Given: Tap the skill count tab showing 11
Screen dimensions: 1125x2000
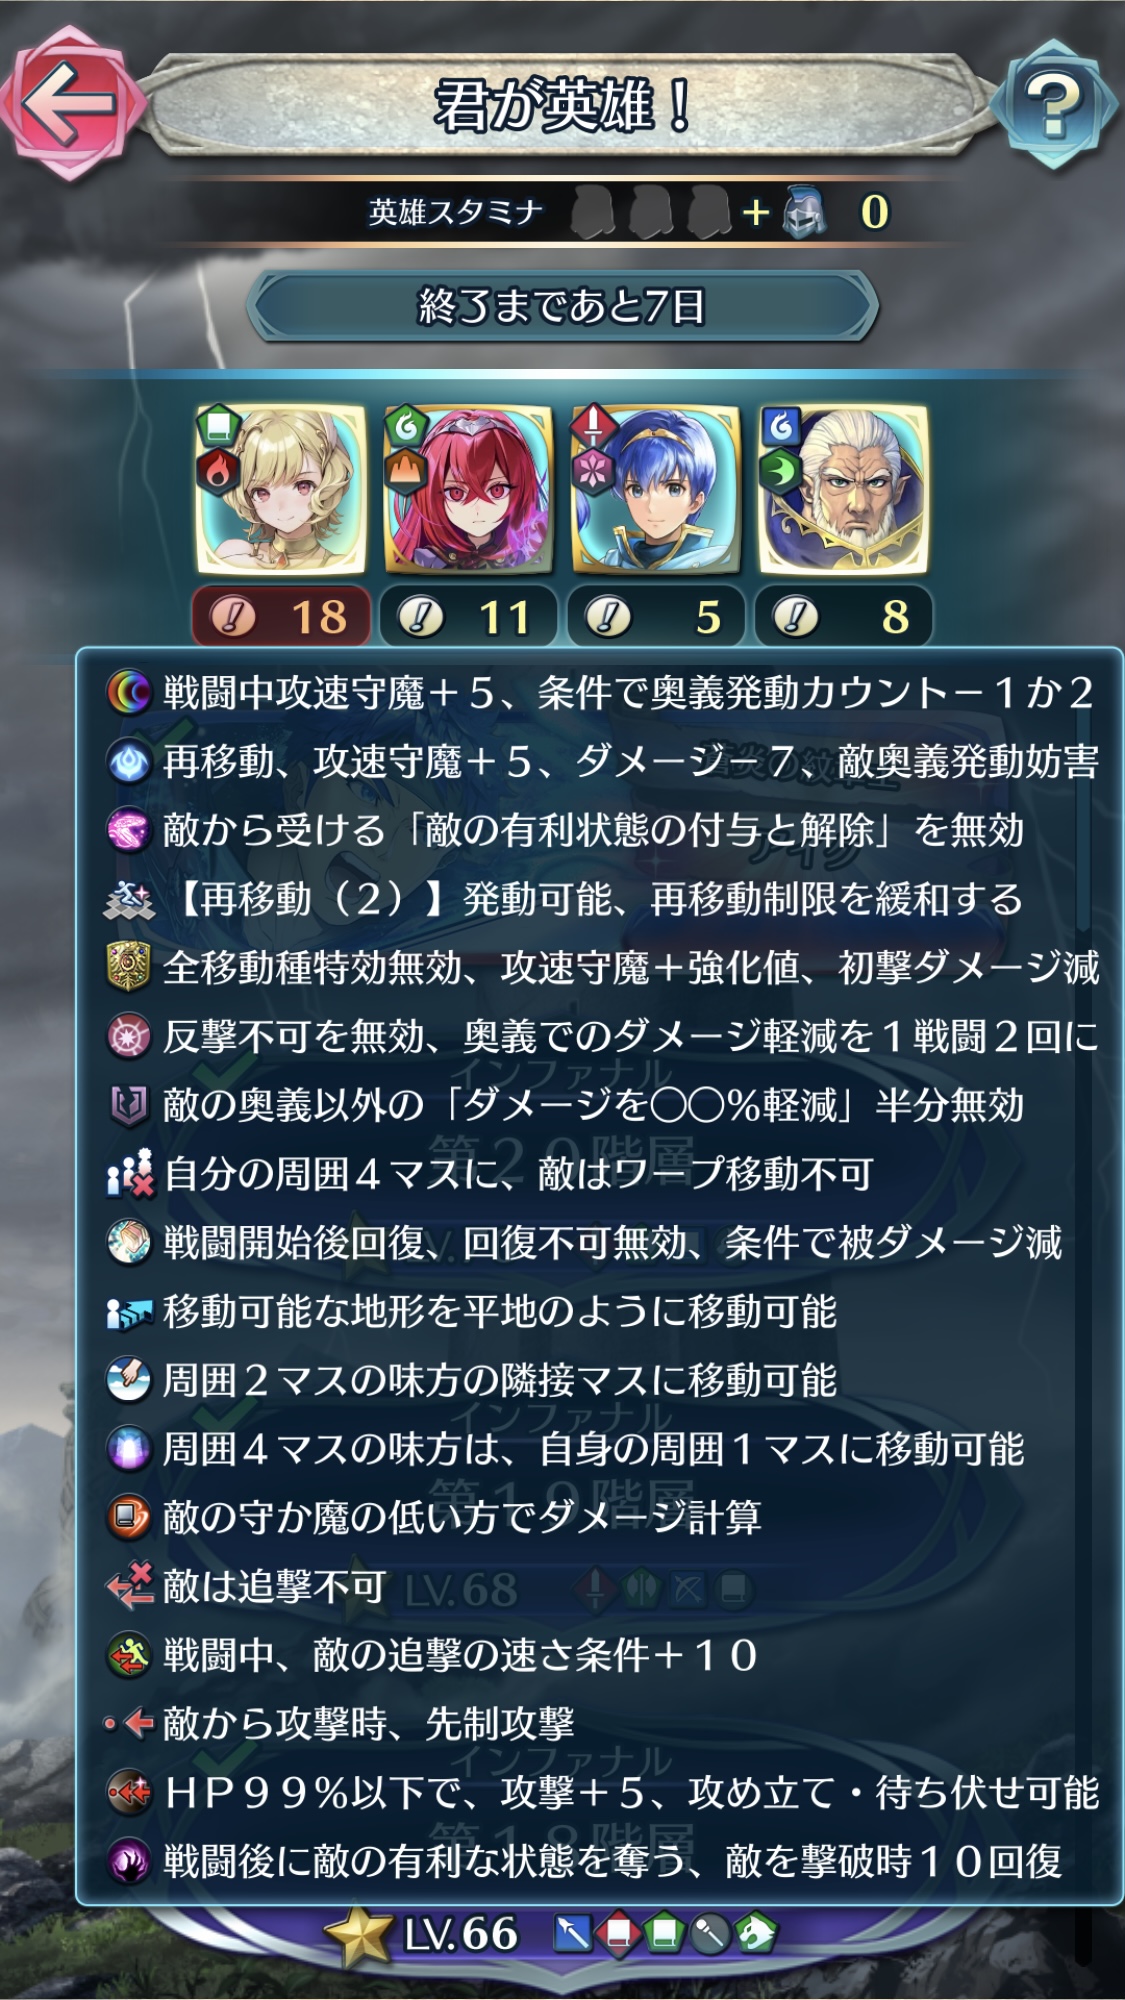Looking at the screenshot, I should (467, 616).
